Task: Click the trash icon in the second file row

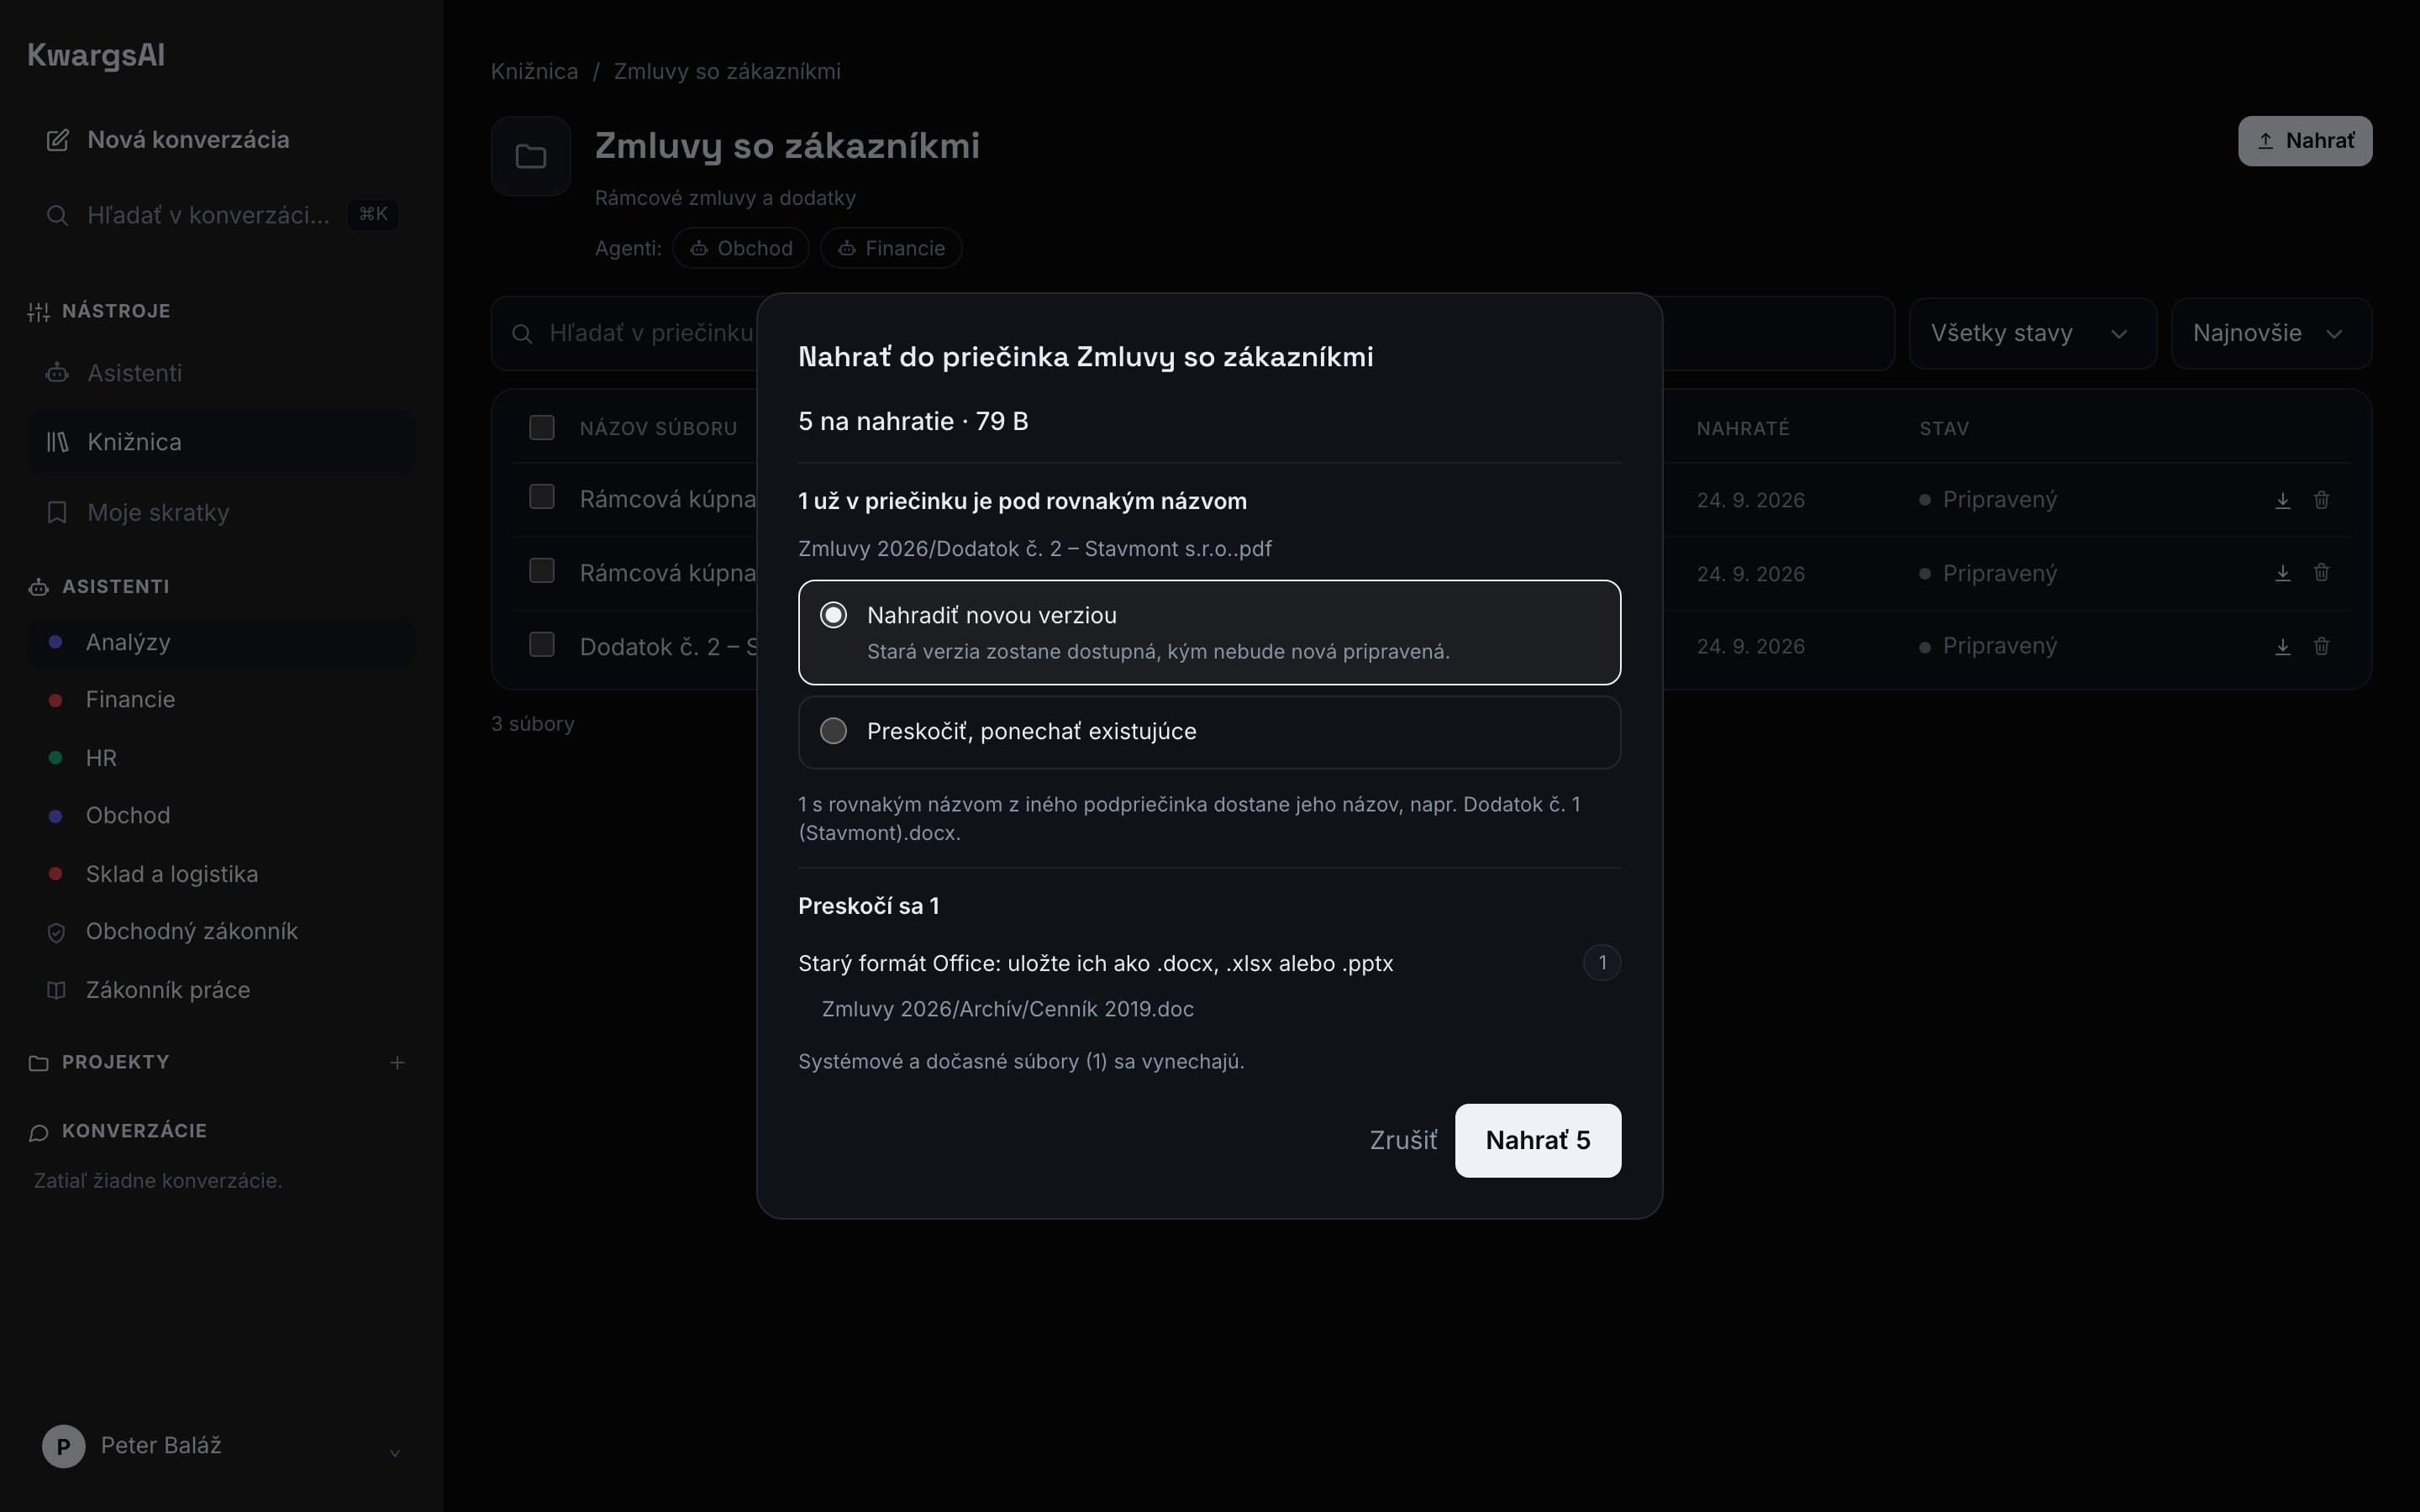Action: pos(2321,573)
